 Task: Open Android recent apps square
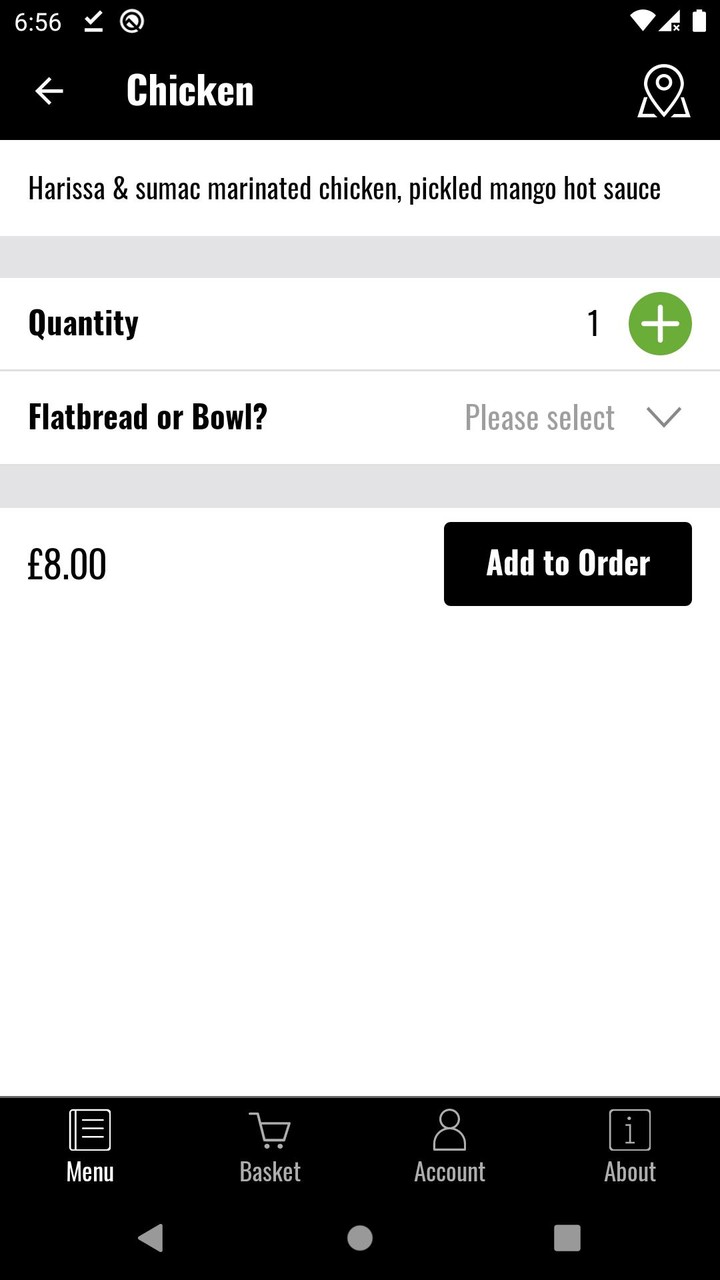coord(567,1238)
